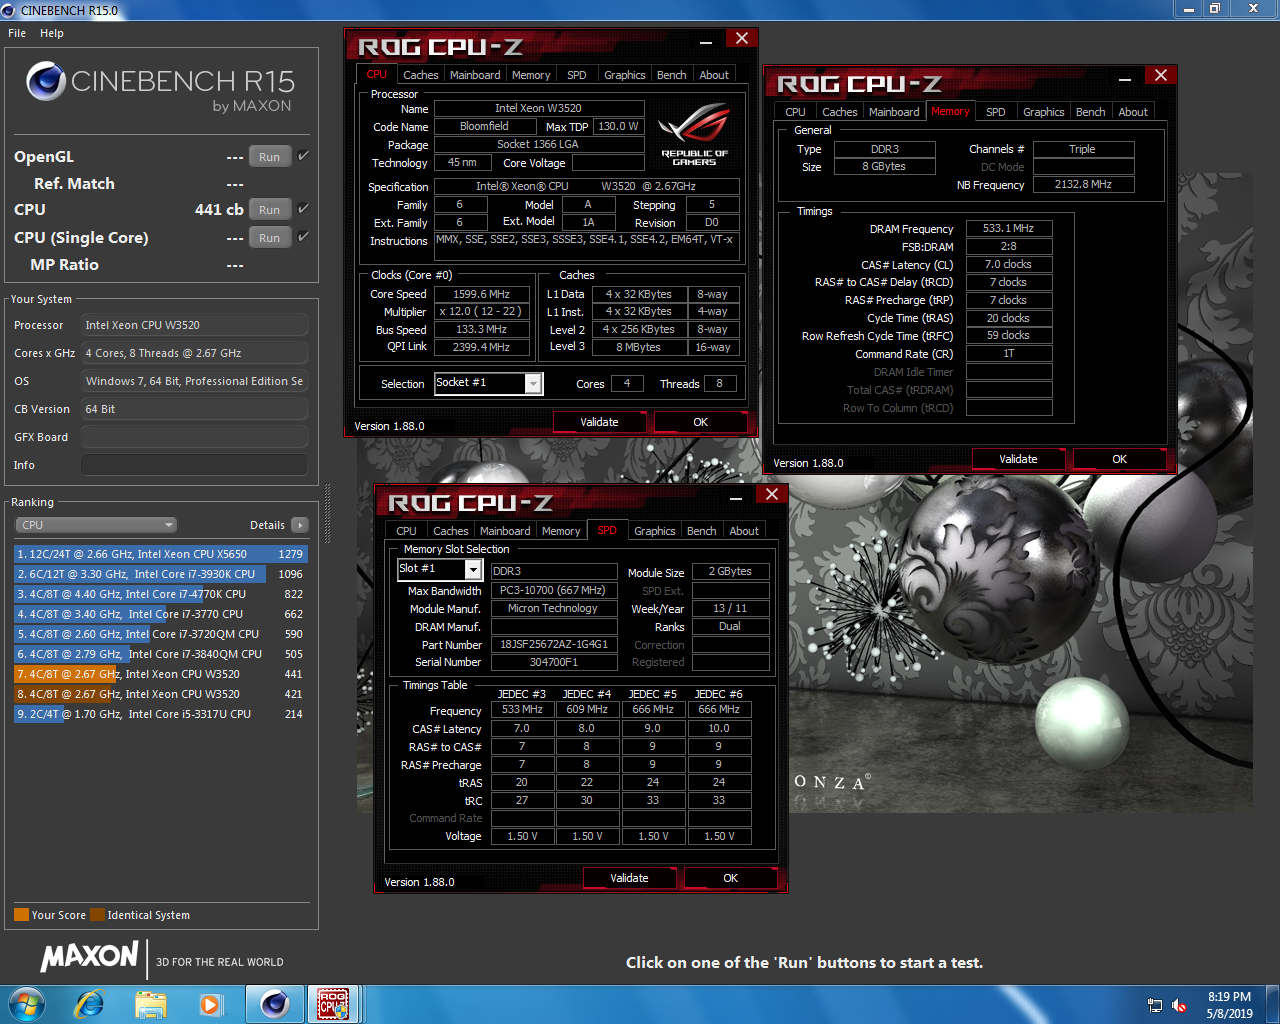Click the Max TDP value 130.0 W

pos(618,126)
